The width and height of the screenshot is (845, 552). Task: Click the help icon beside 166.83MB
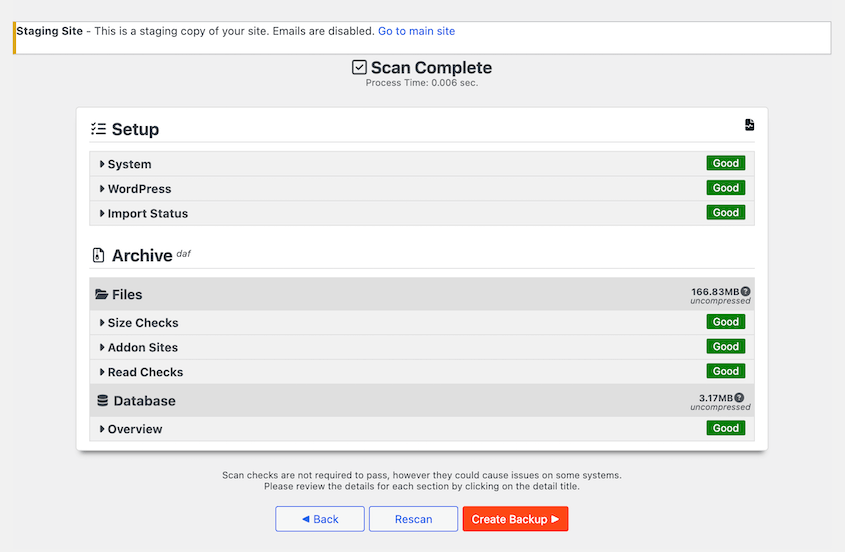745,291
